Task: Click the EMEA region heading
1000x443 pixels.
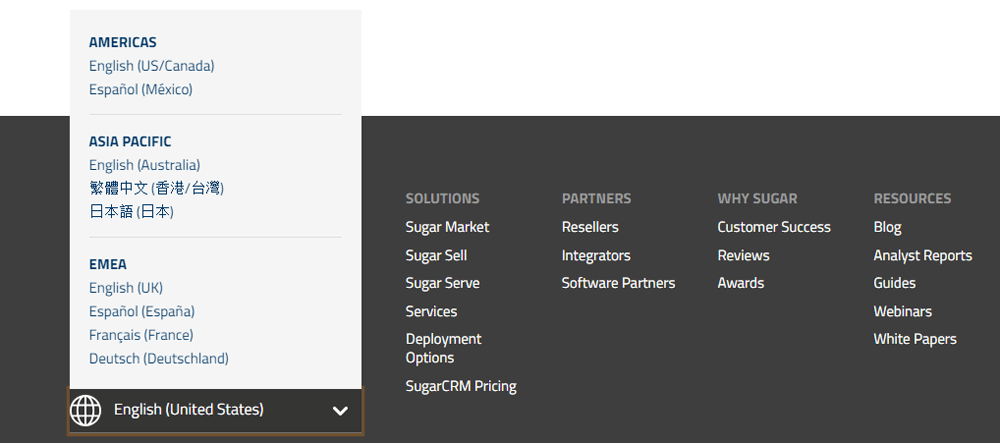Action: (108, 265)
